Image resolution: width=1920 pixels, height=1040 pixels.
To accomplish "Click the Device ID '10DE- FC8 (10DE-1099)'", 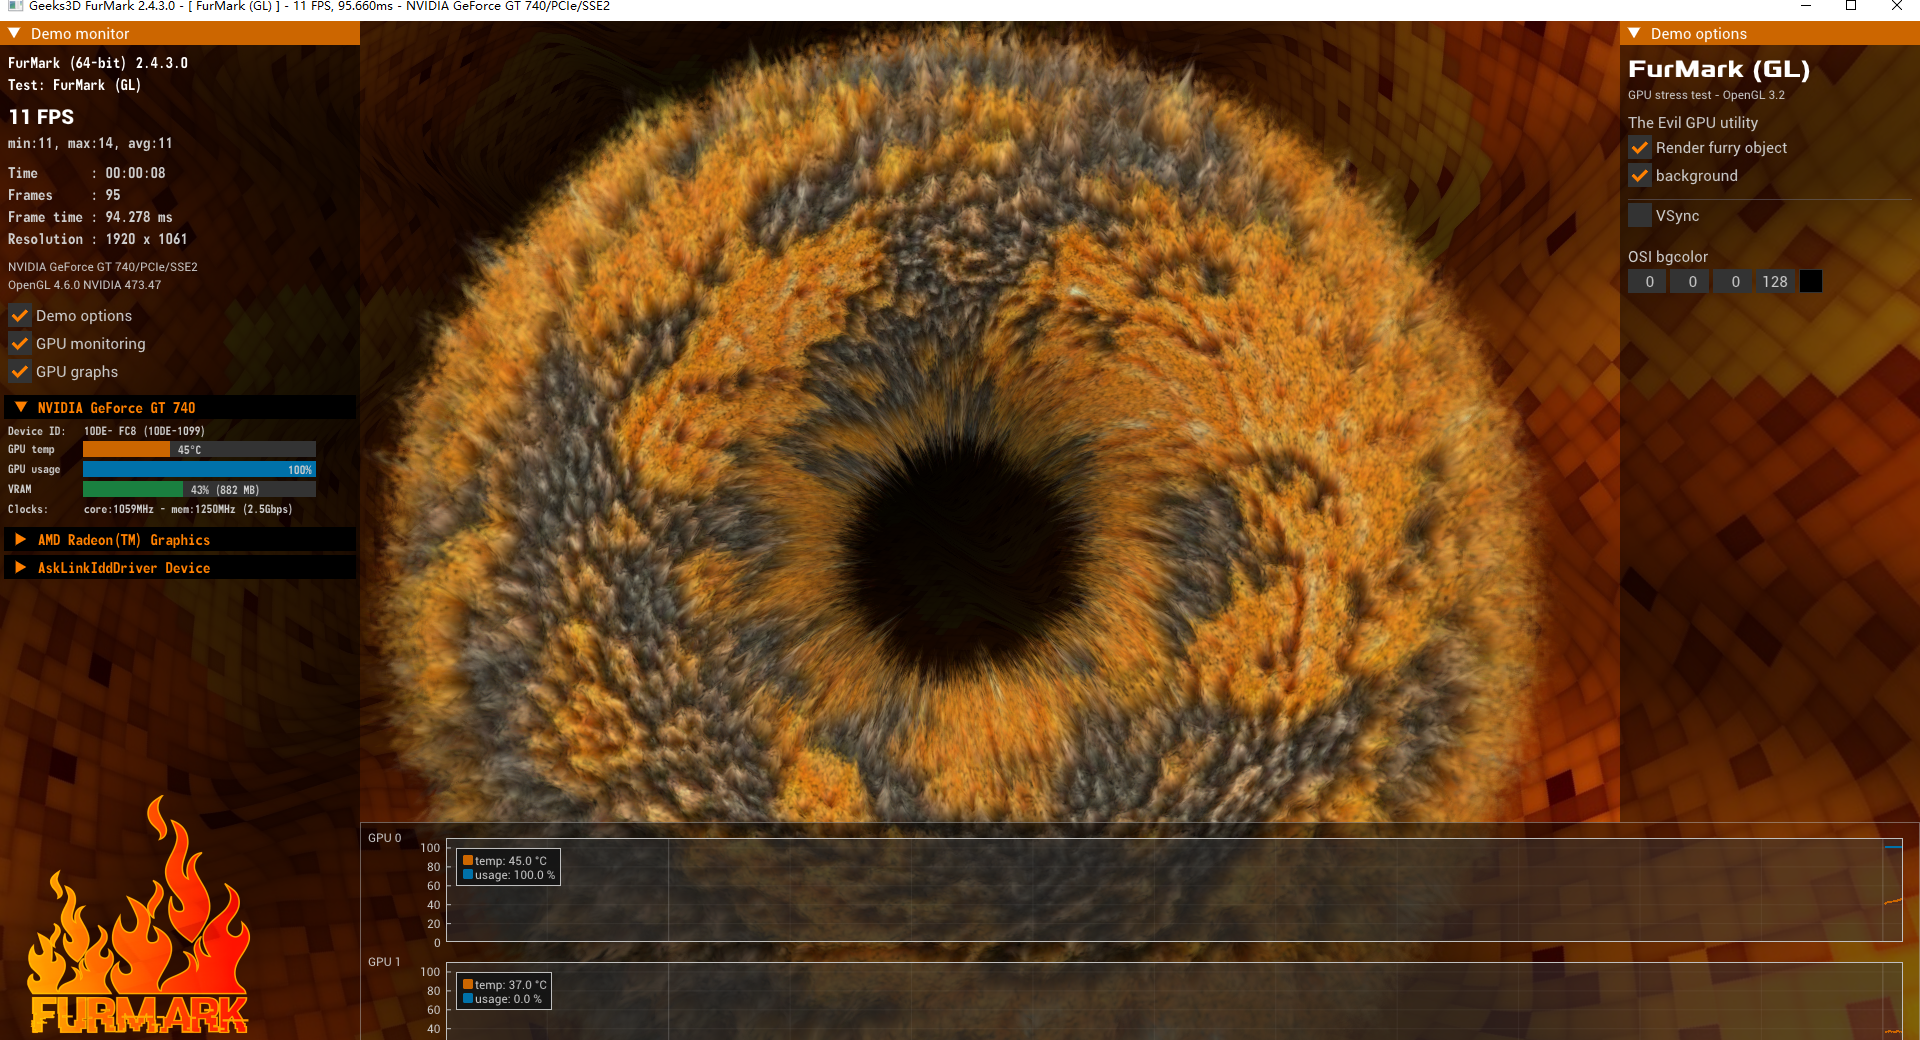I will [x=144, y=432].
